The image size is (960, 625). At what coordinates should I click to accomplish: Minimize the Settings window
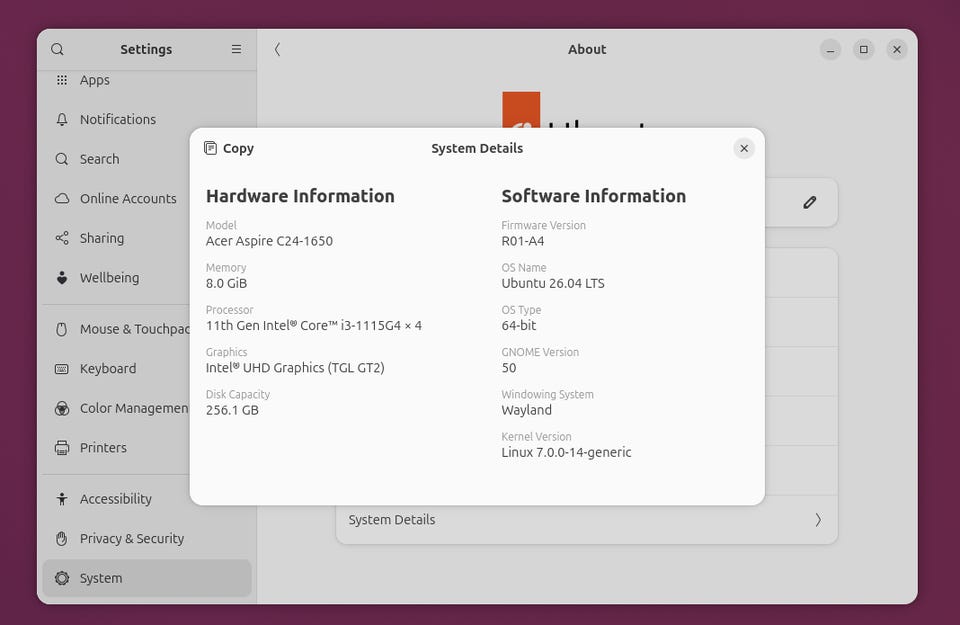point(830,50)
